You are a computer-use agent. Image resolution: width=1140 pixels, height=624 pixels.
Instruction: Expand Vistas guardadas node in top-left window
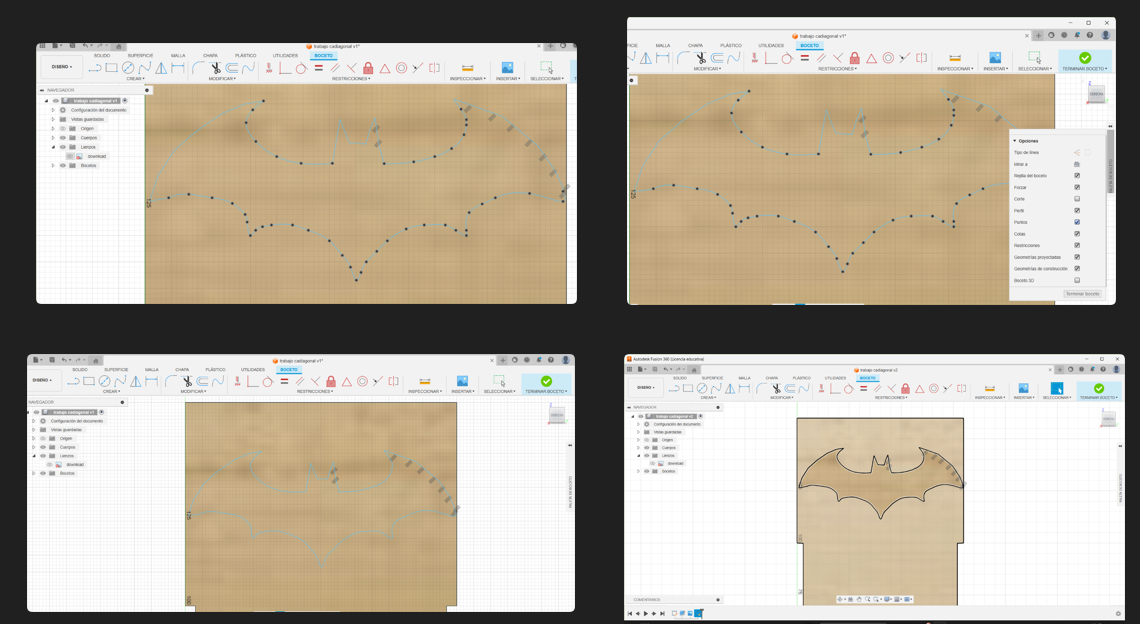click(x=53, y=119)
